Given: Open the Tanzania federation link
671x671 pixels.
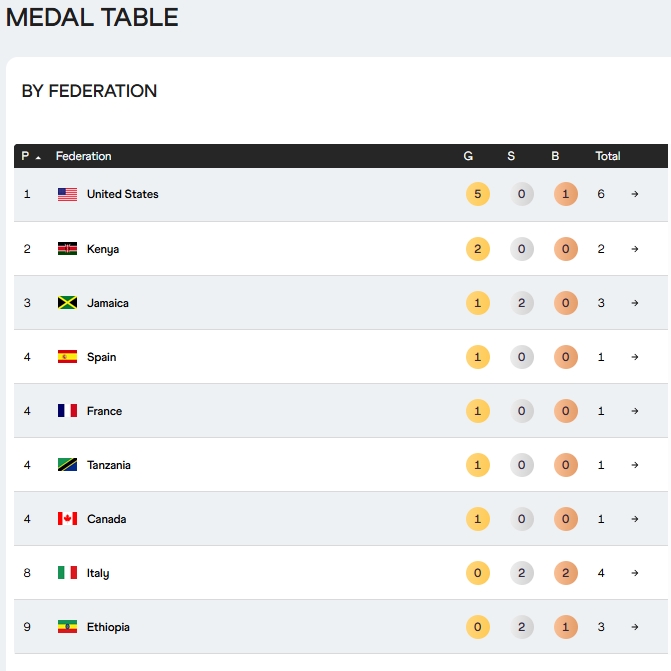Looking at the screenshot, I should (x=109, y=465).
